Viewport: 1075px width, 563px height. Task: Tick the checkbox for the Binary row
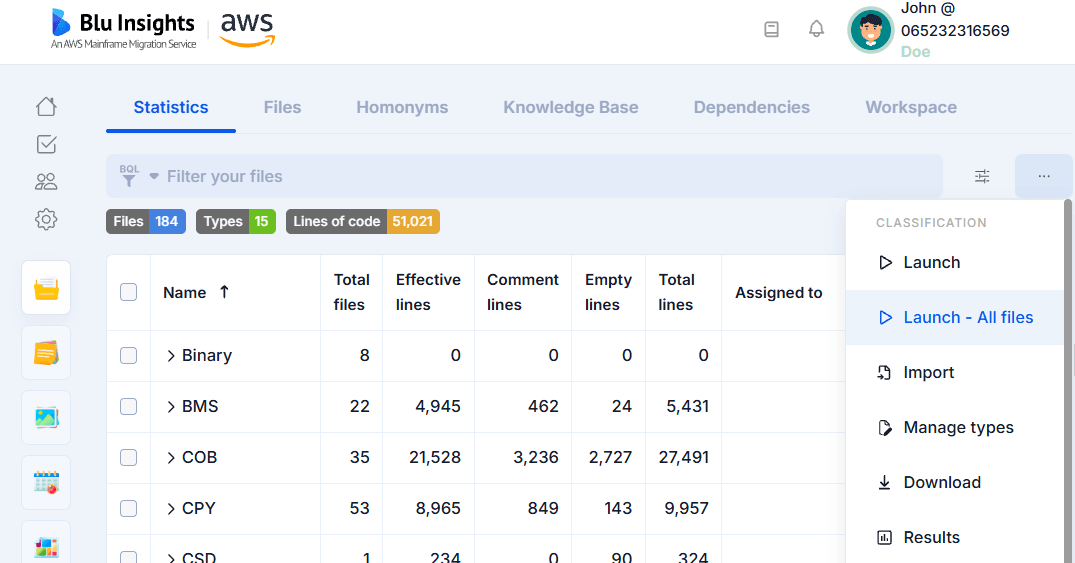click(128, 355)
